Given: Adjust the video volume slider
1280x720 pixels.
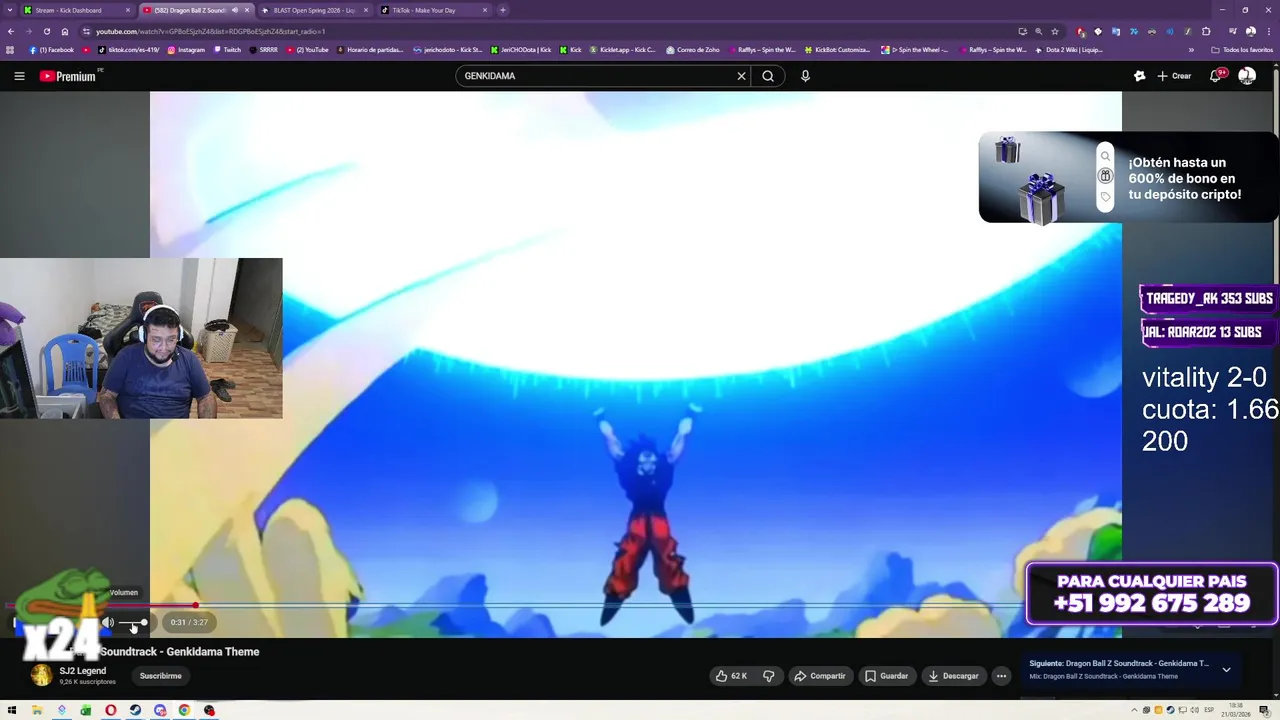Looking at the screenshot, I should (134, 622).
